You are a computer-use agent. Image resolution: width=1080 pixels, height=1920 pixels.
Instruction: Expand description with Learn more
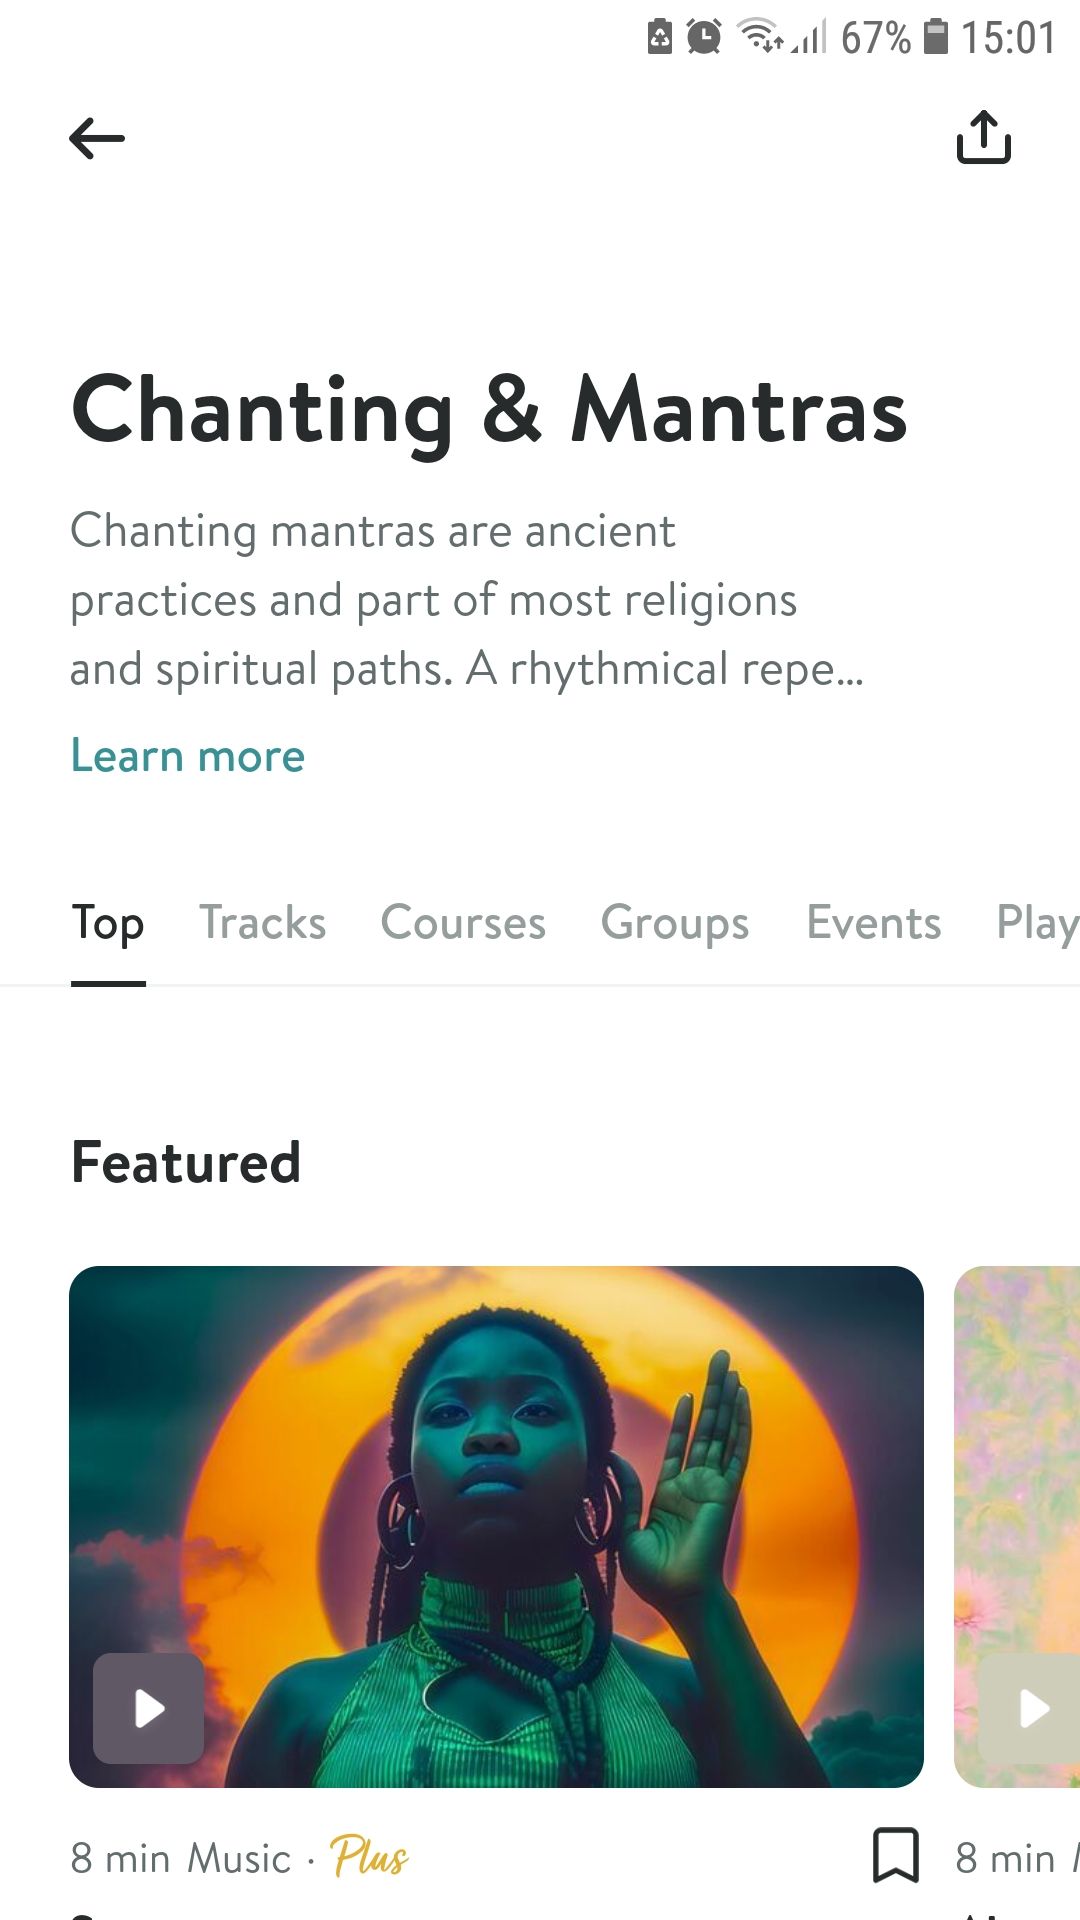click(187, 756)
